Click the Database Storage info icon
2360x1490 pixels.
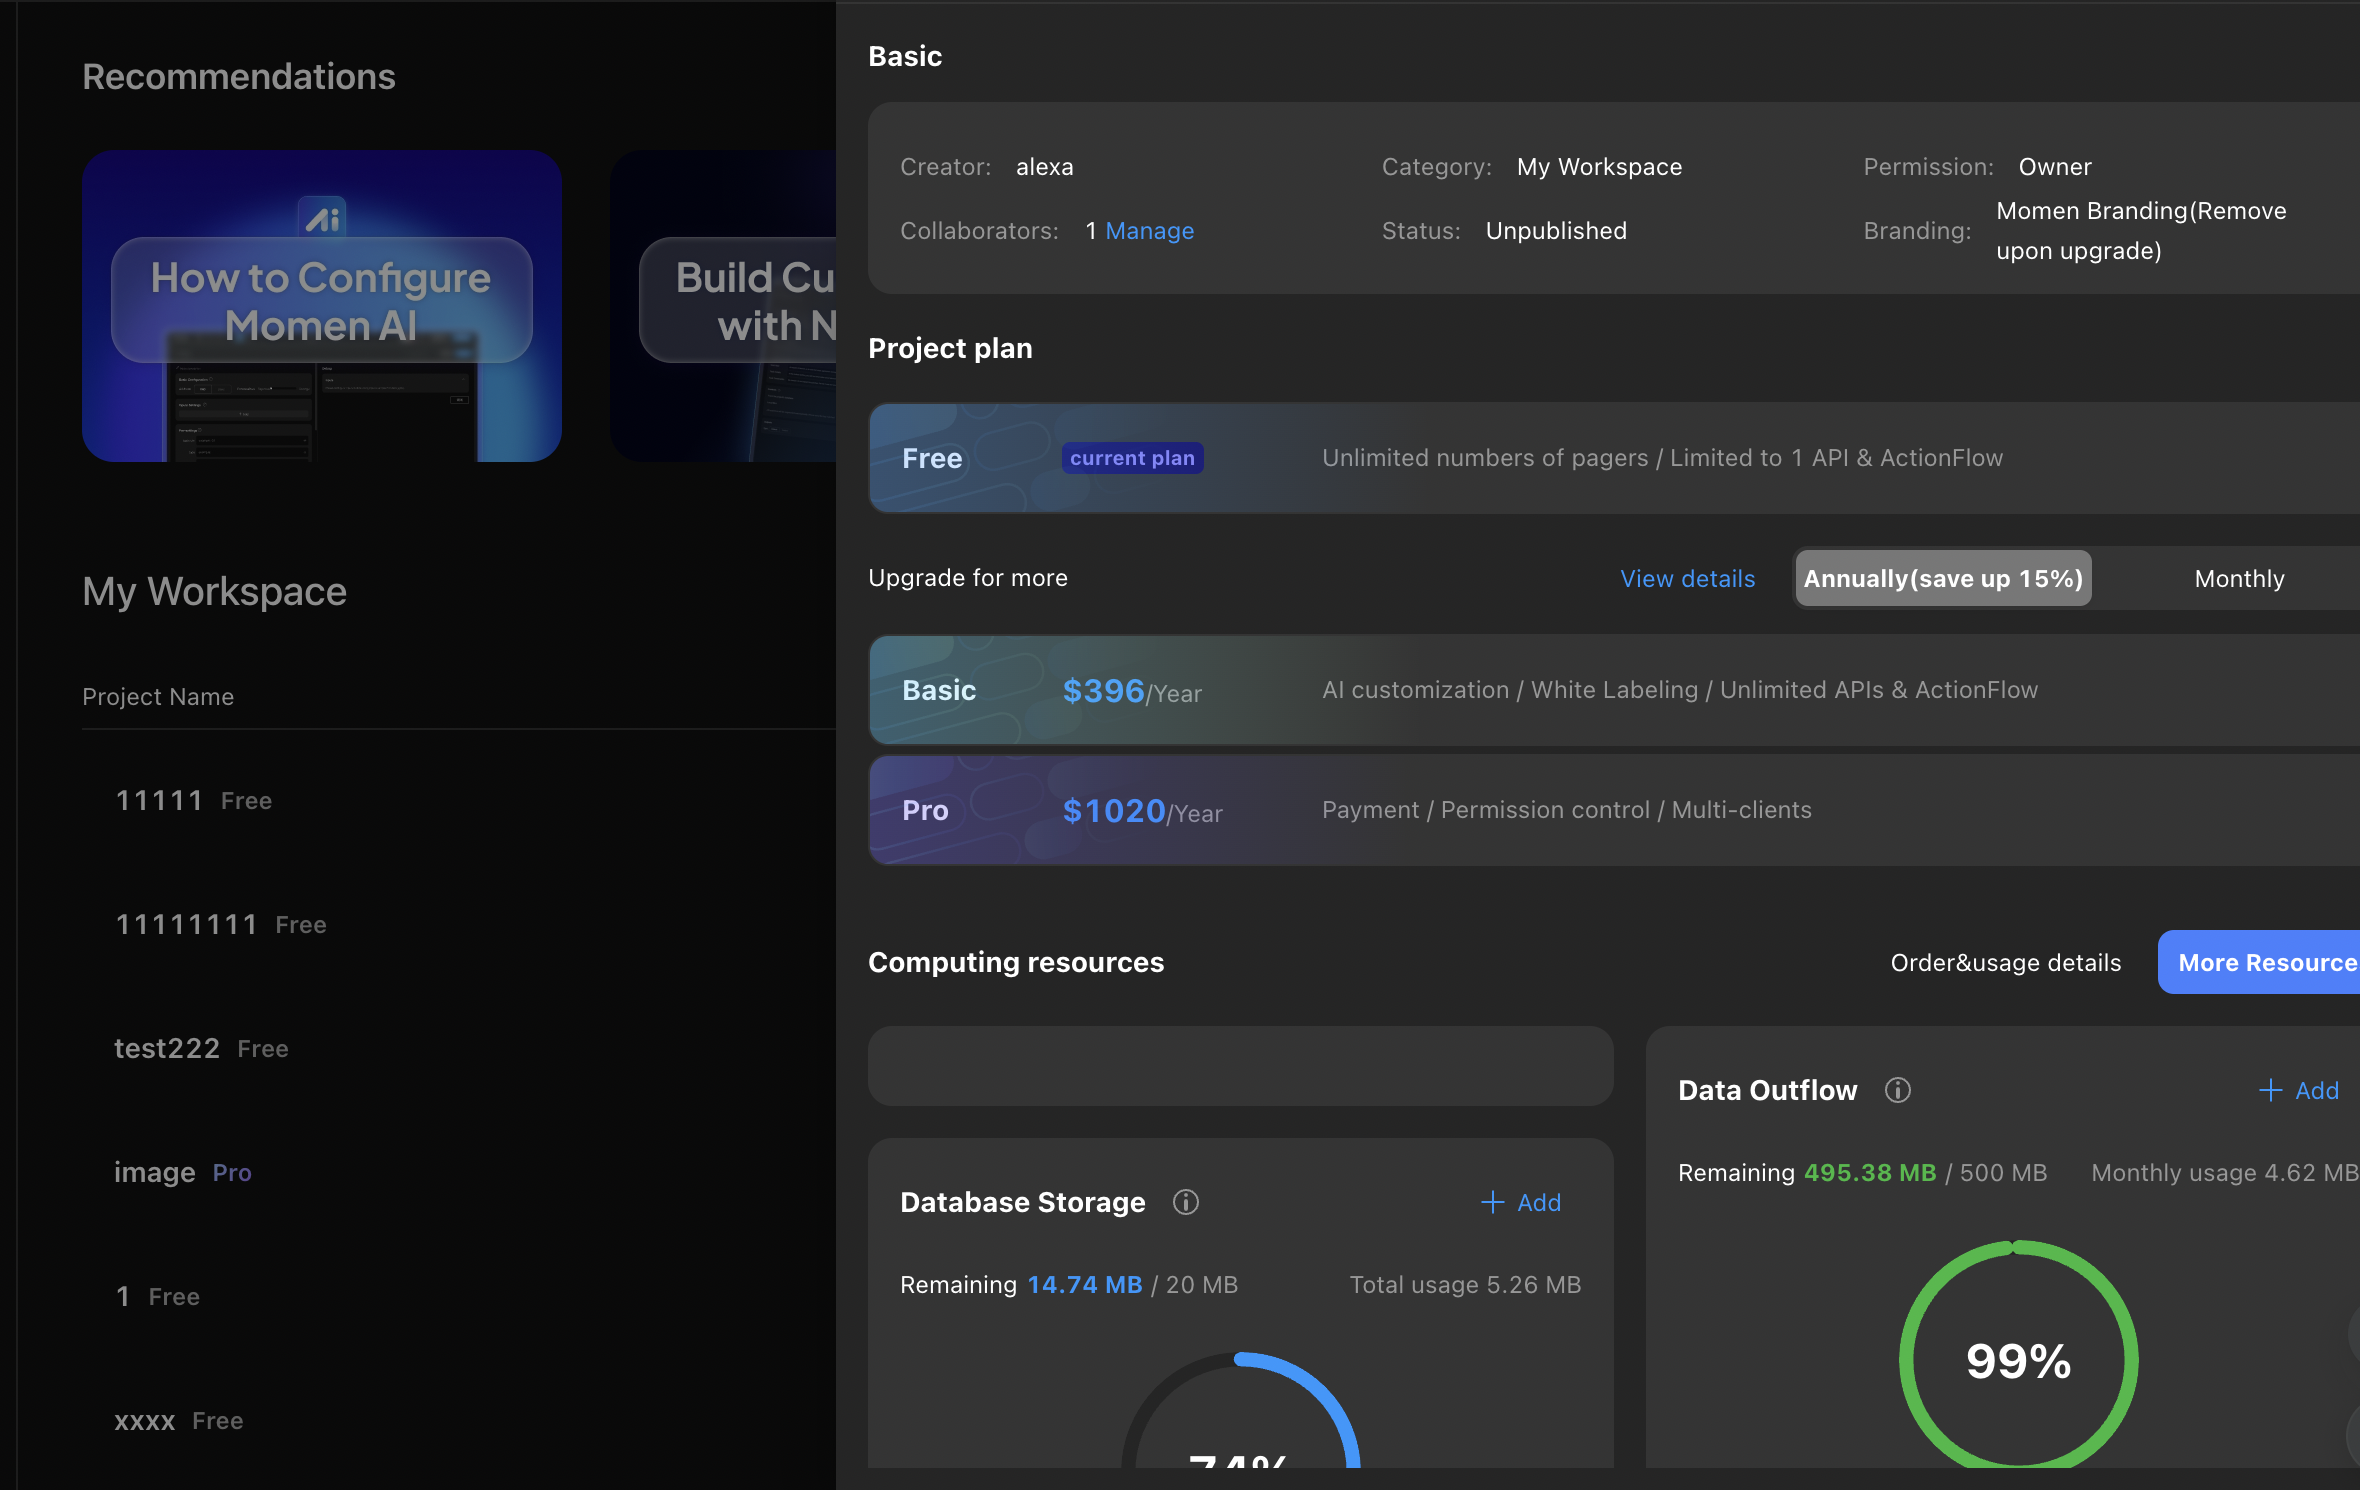click(x=1186, y=1202)
